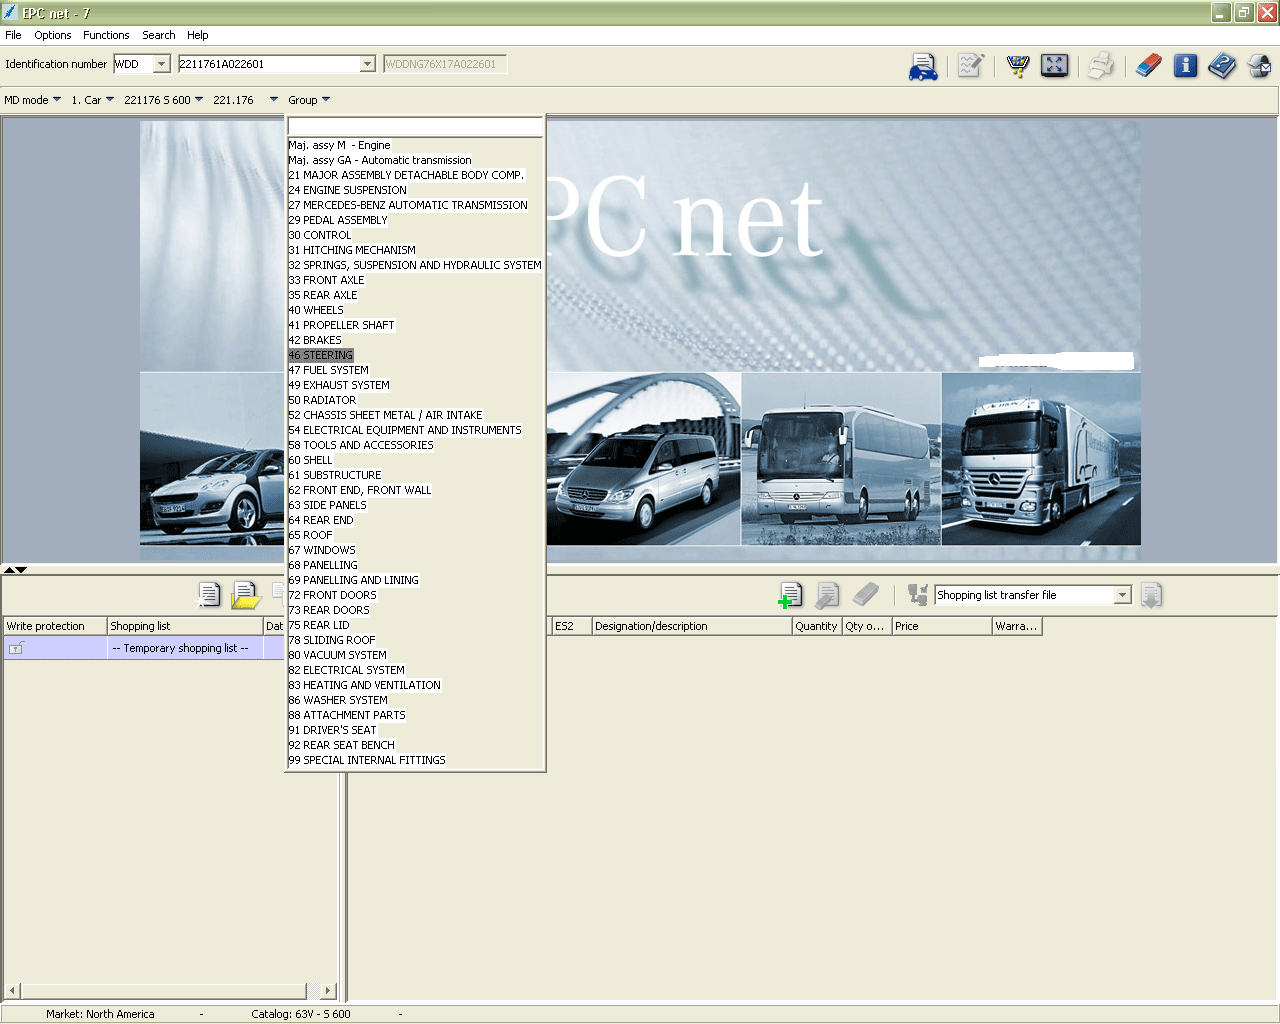This screenshot has width=1280, height=1024.
Task: Open the blue info icon
Action: click(x=1185, y=66)
